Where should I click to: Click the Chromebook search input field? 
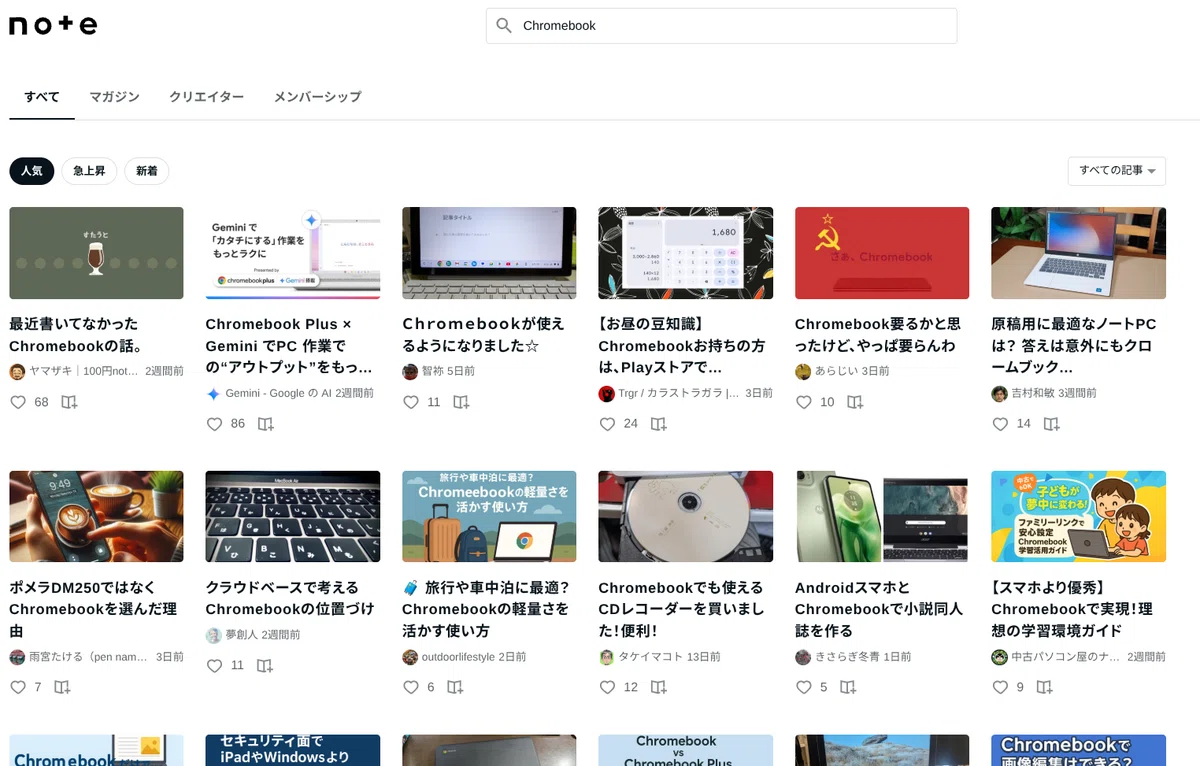point(721,26)
